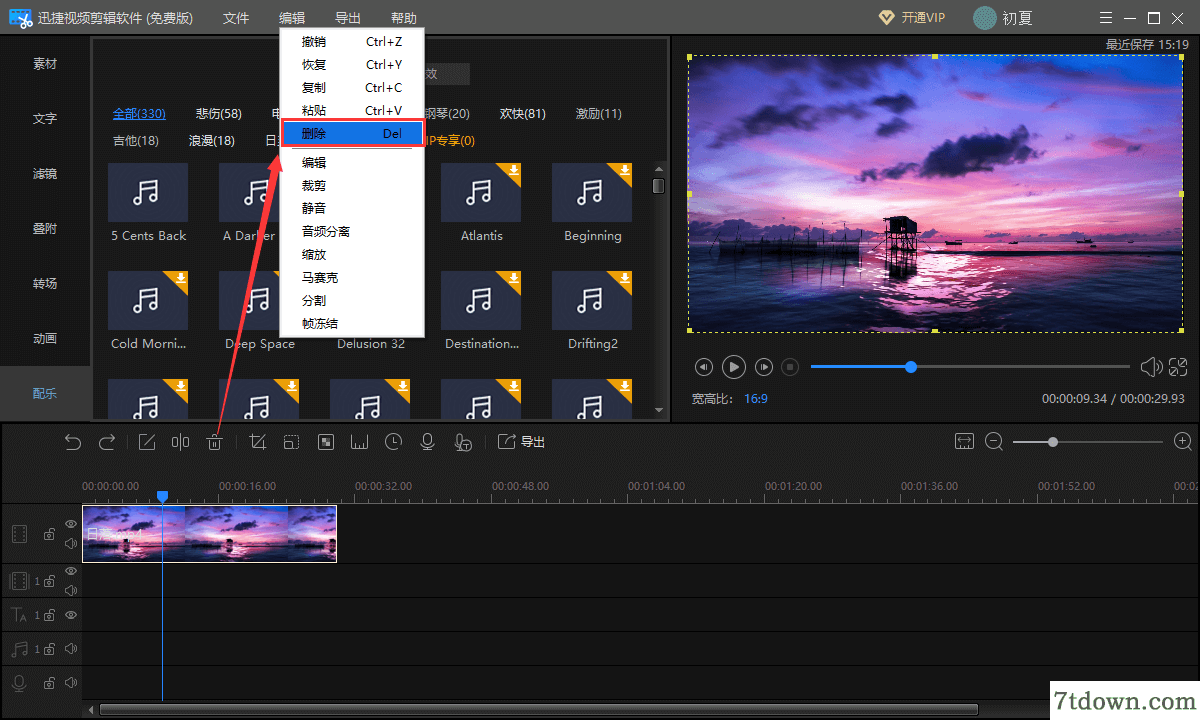Image resolution: width=1200 pixels, height=720 pixels.
Task: Download the Beginning music track
Action: click(x=624, y=171)
